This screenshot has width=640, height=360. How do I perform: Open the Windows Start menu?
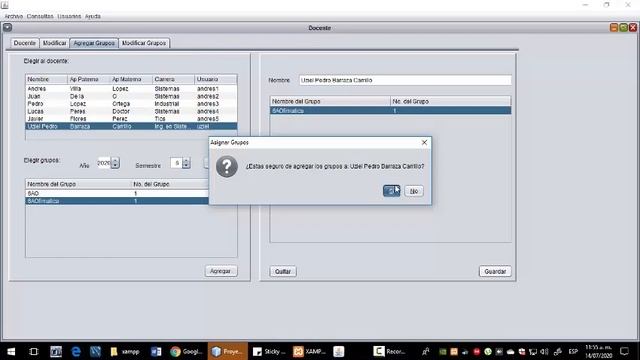[x=11, y=351]
